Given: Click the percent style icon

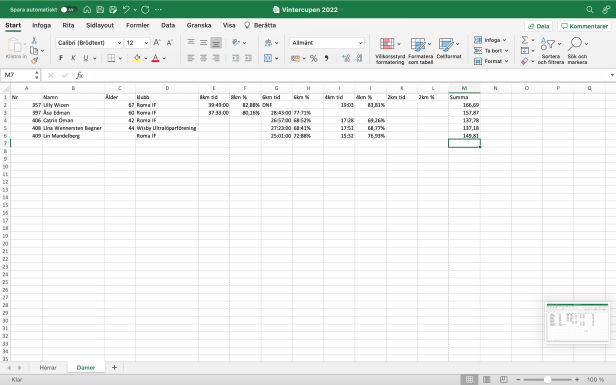Looking at the screenshot, I should [x=314, y=59].
